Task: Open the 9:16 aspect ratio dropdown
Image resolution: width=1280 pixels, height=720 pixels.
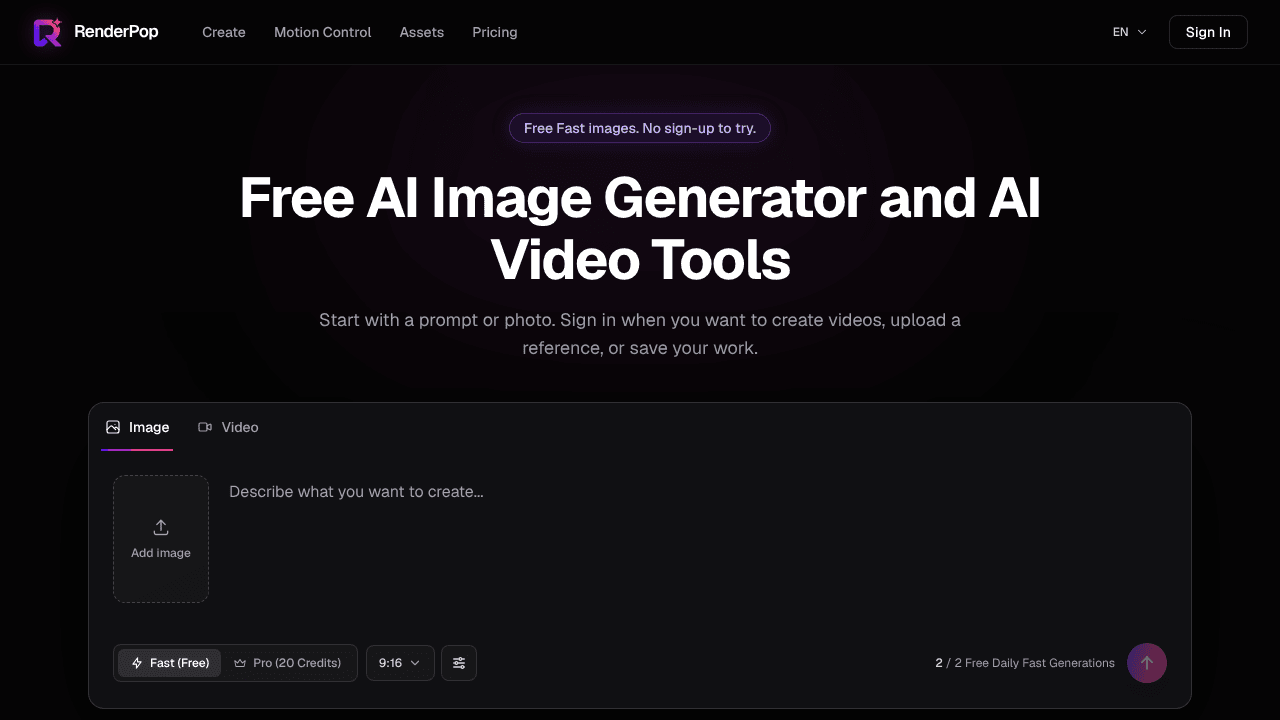Action: pos(400,663)
